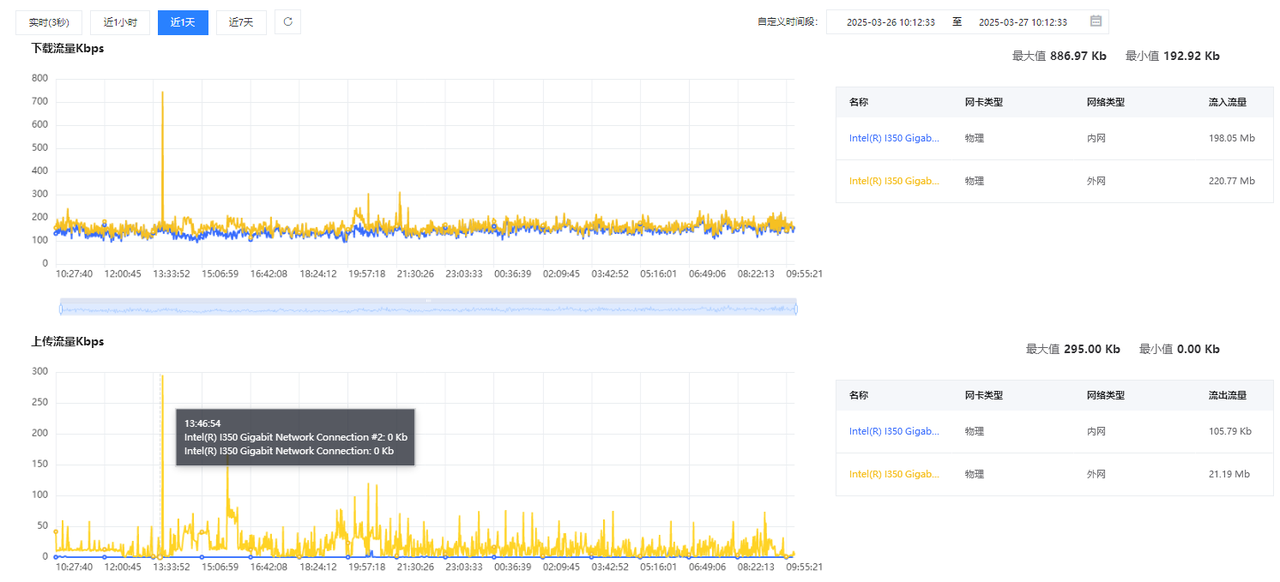Switch to the 近7天 time range
Screen dimensions: 1280x582
pos(241,22)
